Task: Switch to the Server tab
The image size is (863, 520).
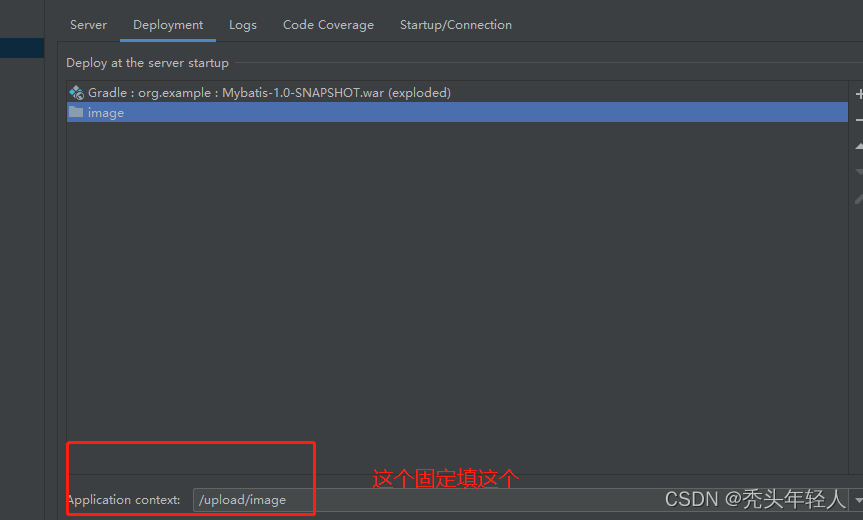Action: coord(88,25)
